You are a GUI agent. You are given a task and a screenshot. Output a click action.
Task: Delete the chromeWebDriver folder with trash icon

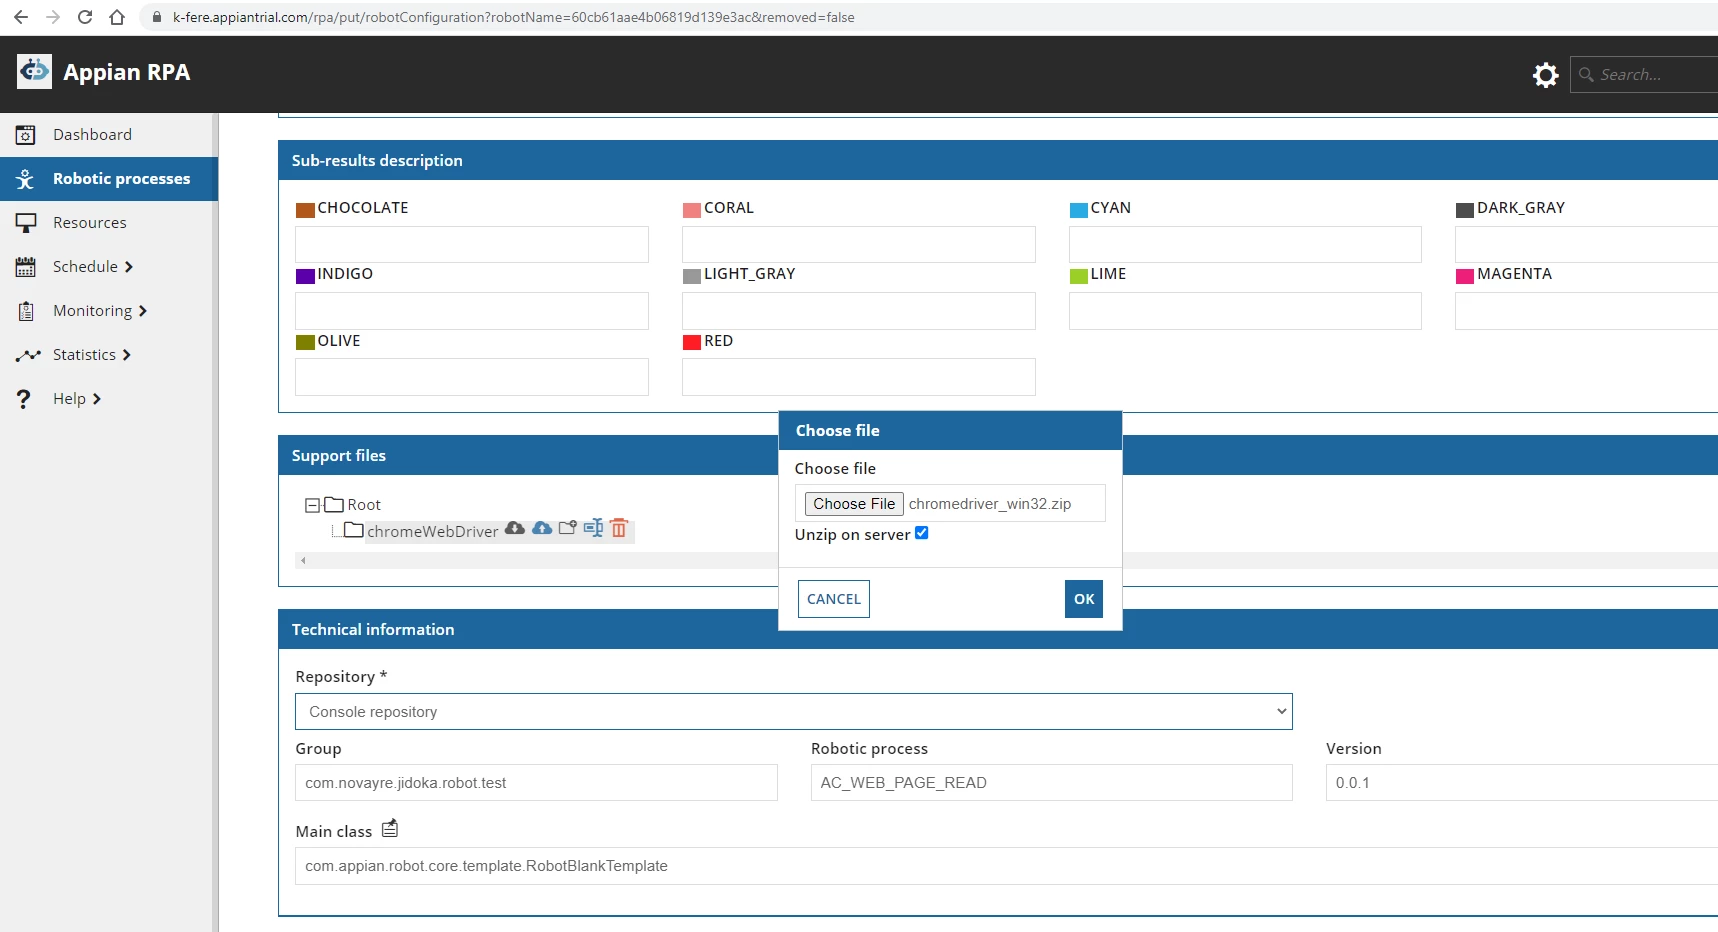[x=619, y=528]
